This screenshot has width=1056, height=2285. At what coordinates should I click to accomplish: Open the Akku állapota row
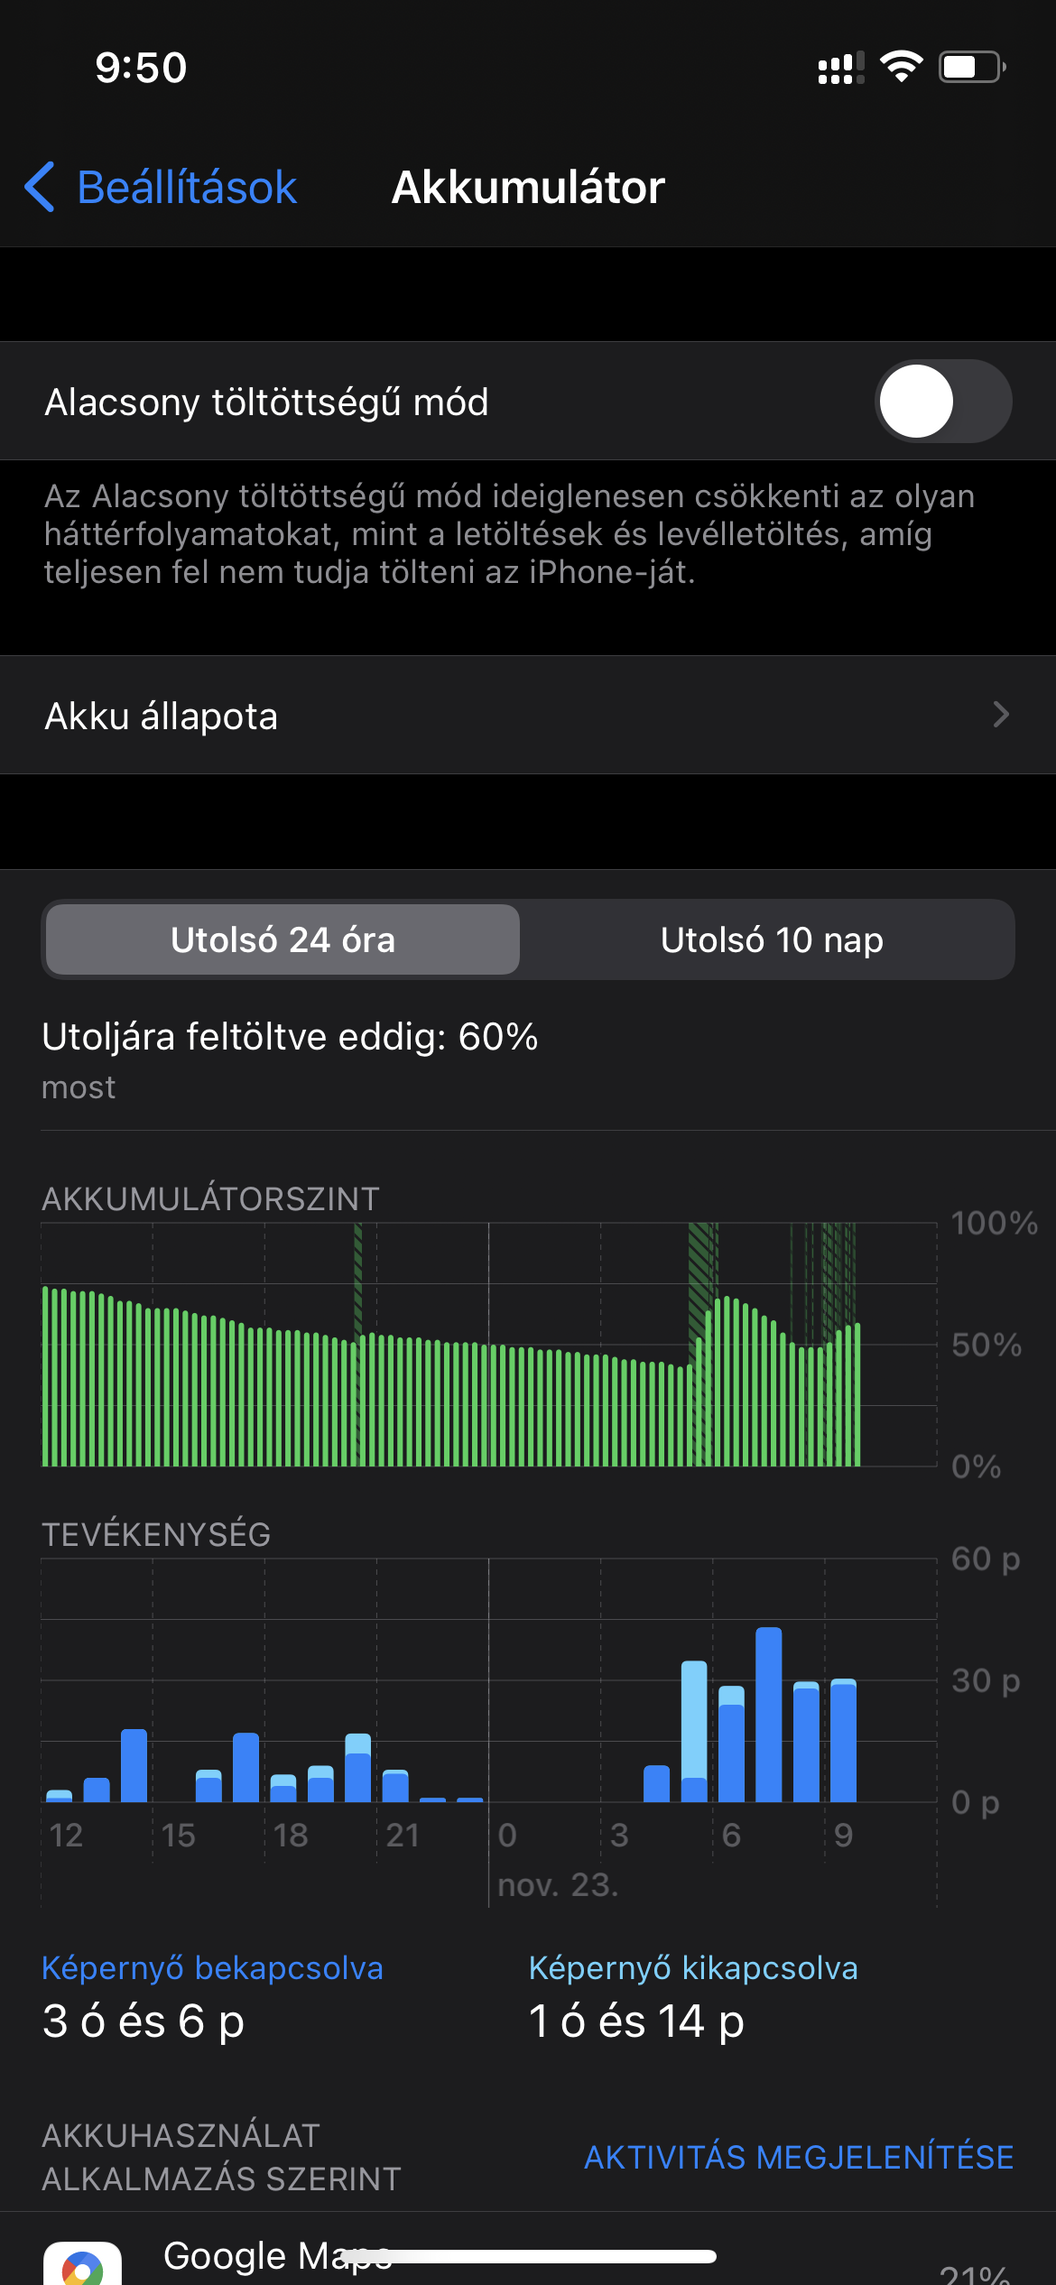528,715
